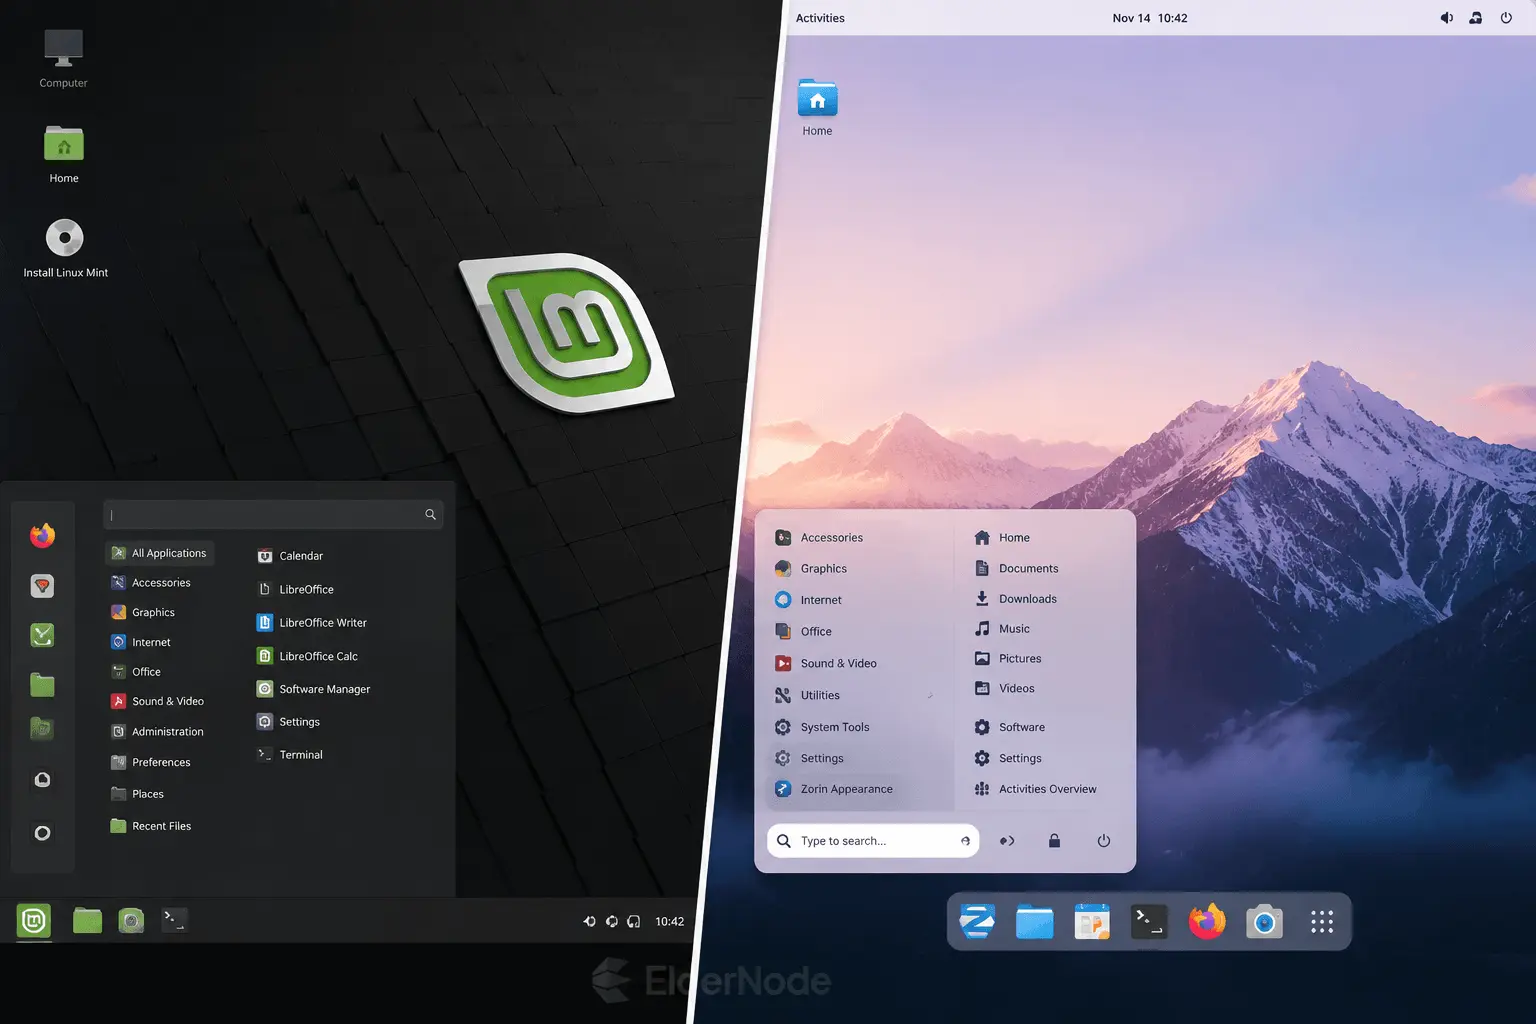
Task: Click Computer desktop icon
Action: 63,57
